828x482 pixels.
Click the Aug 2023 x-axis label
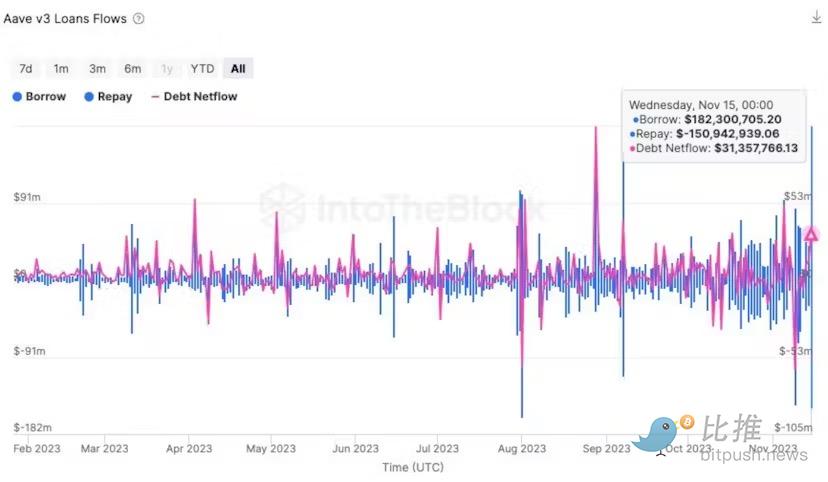coord(521,449)
